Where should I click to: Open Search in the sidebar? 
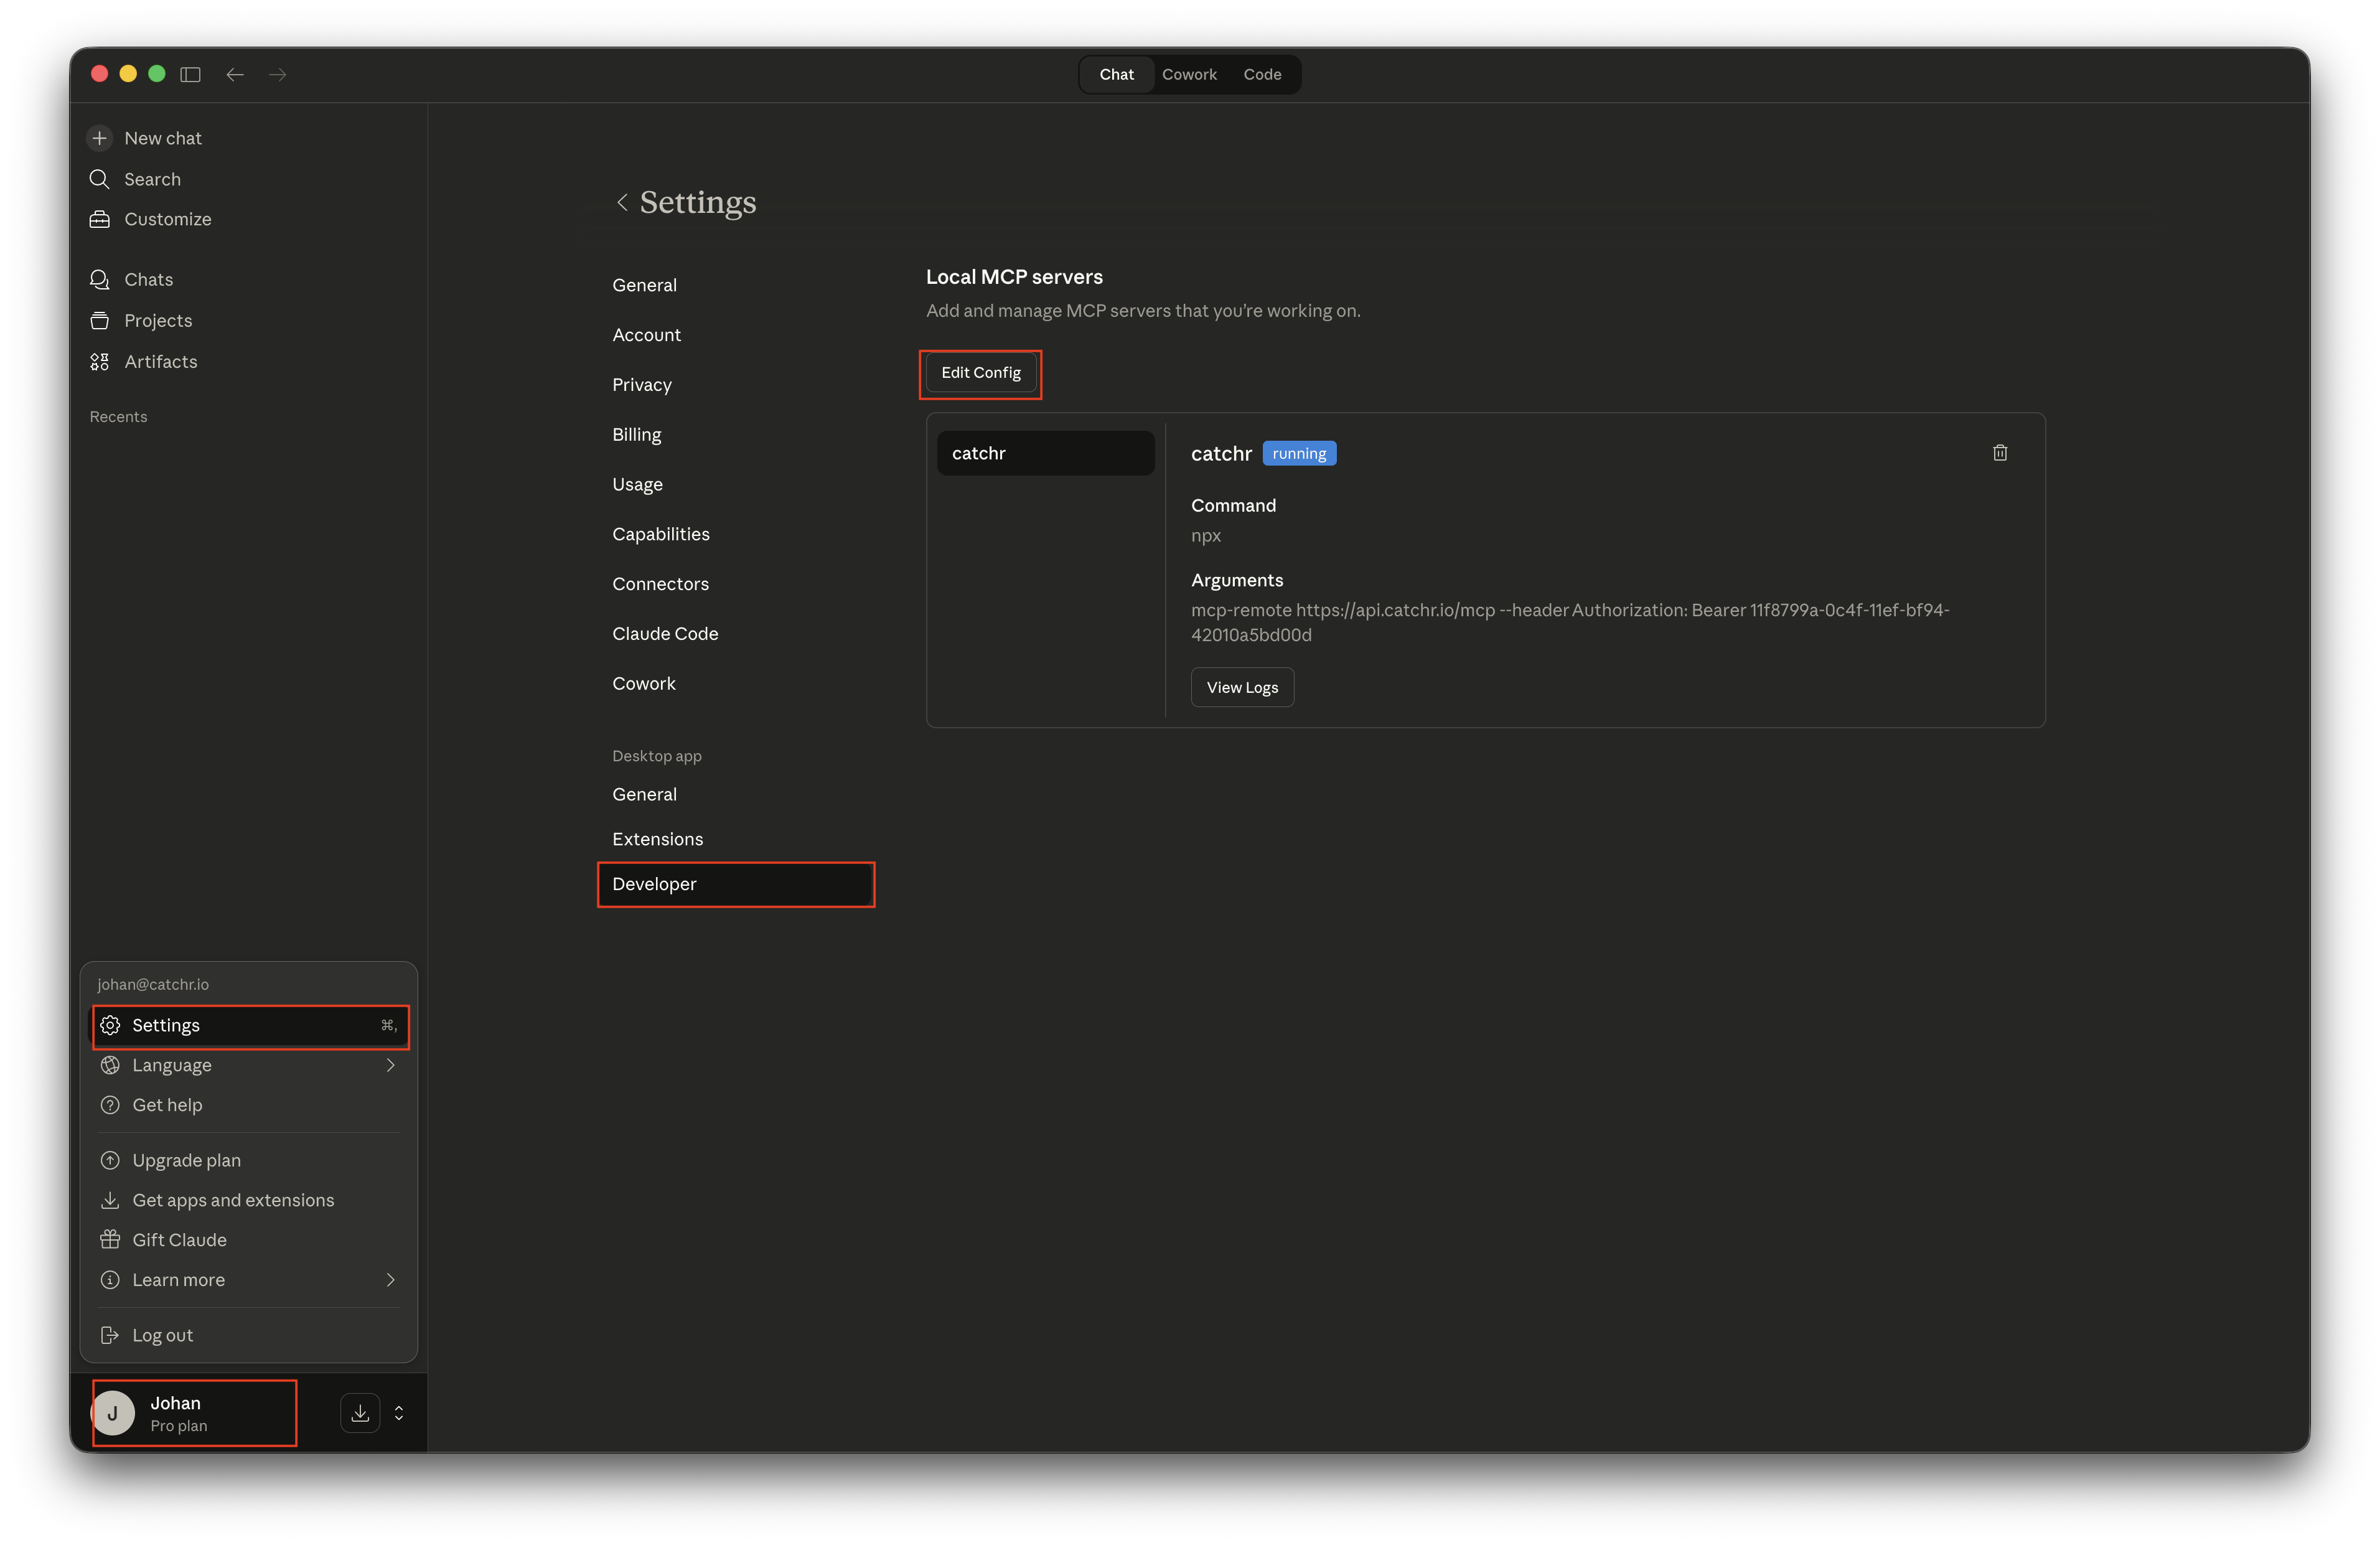coord(152,179)
